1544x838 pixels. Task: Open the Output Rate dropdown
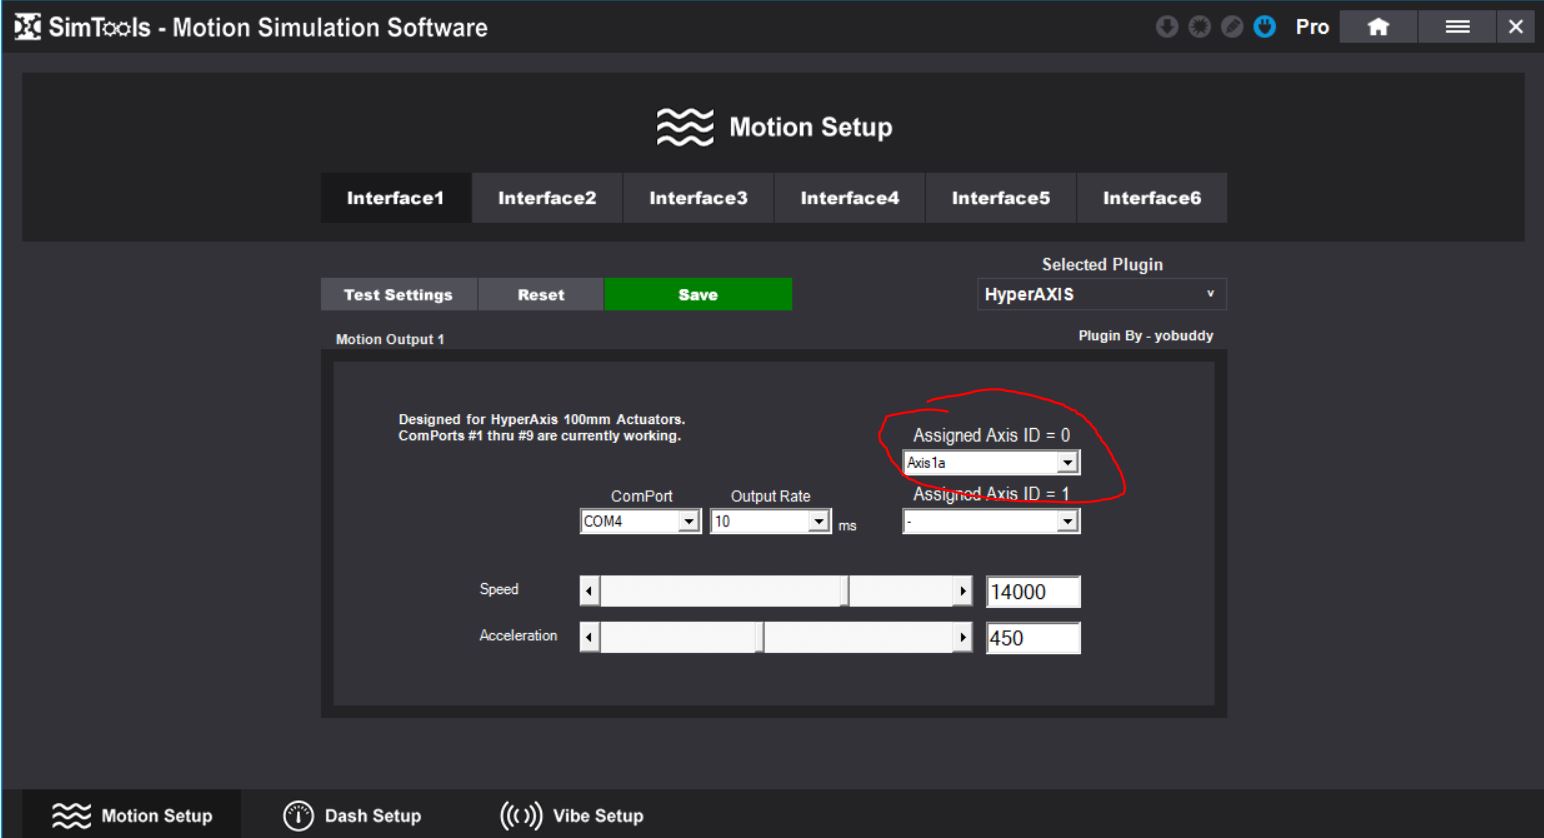click(x=770, y=521)
